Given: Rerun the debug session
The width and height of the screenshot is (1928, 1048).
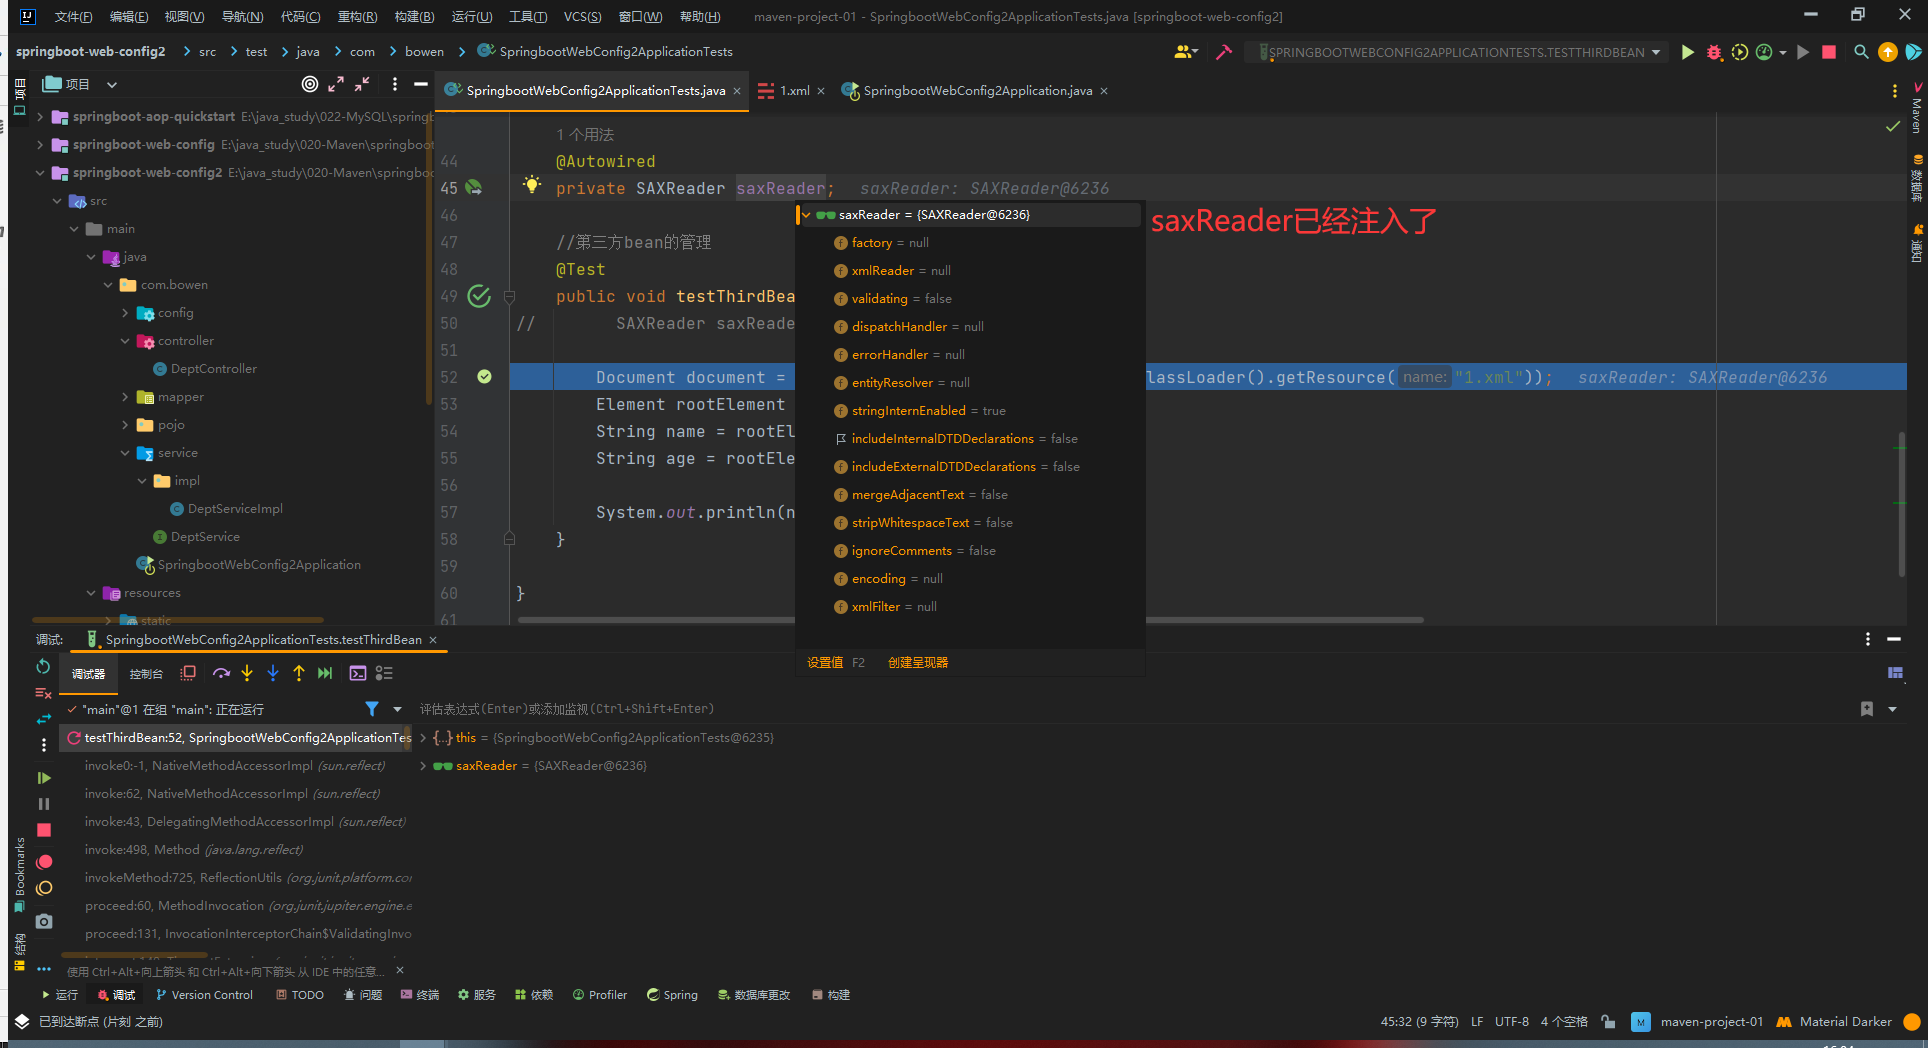Looking at the screenshot, I should coord(43,666).
